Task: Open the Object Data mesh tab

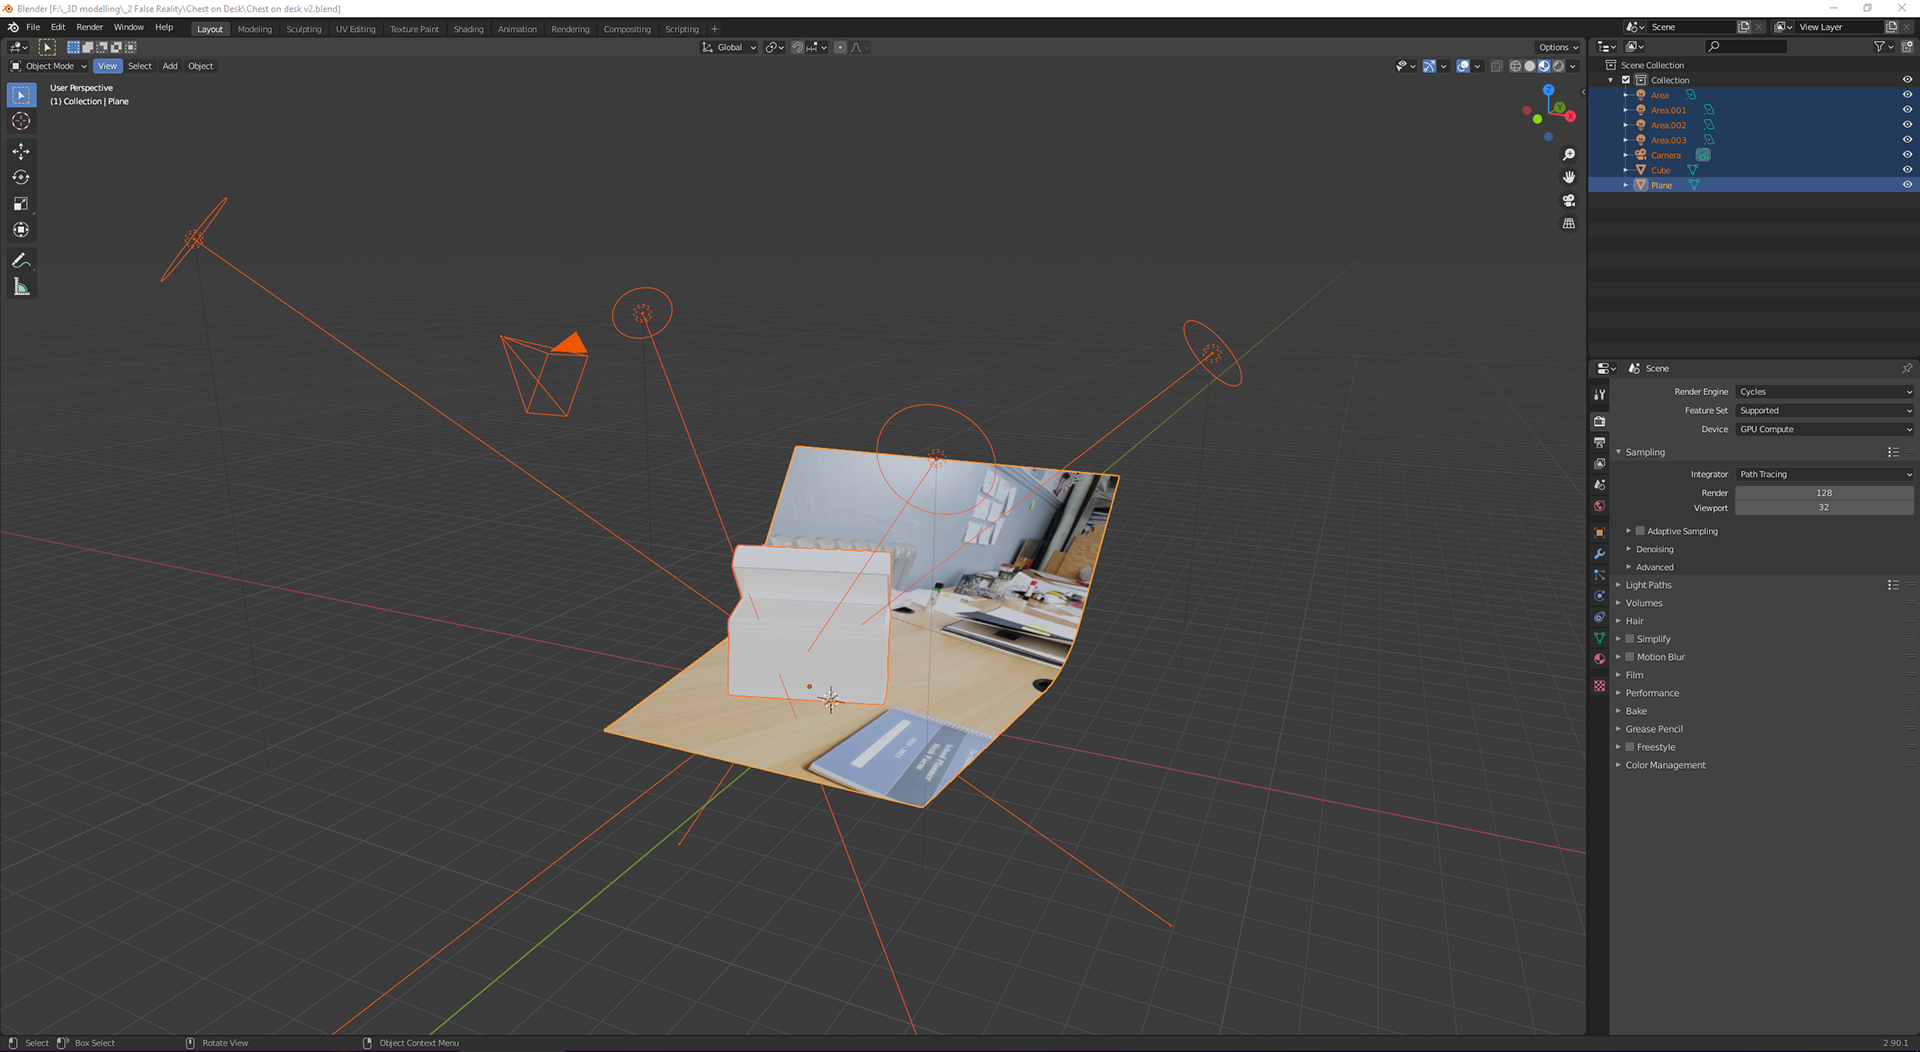Action: point(1599,638)
